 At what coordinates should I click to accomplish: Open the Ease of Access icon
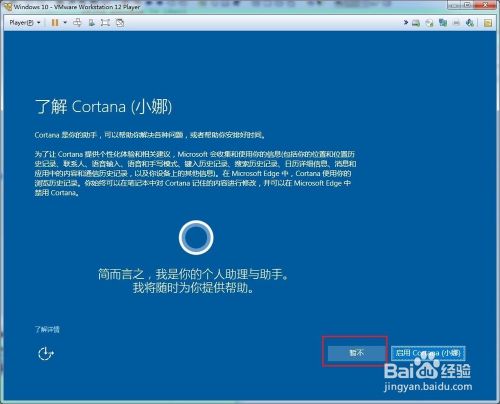(46, 354)
